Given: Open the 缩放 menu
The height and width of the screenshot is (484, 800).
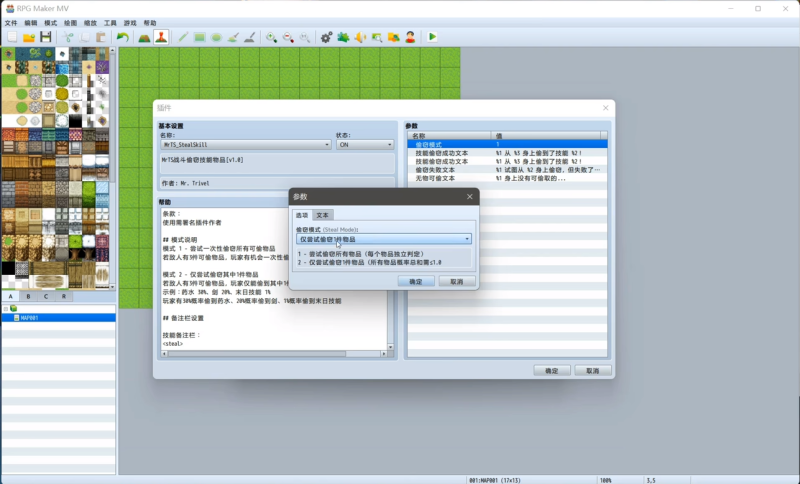Looking at the screenshot, I should 90,23.
